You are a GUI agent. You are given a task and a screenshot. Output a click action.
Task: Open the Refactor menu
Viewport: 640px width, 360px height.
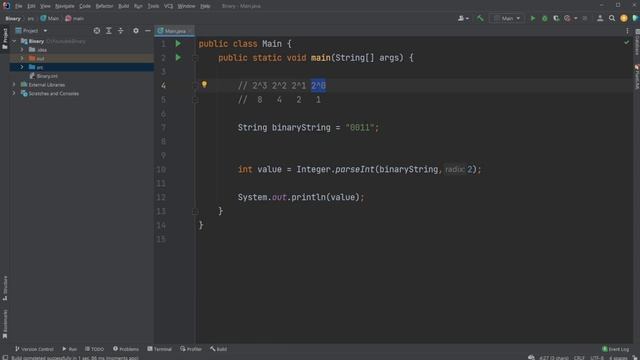pos(104,6)
